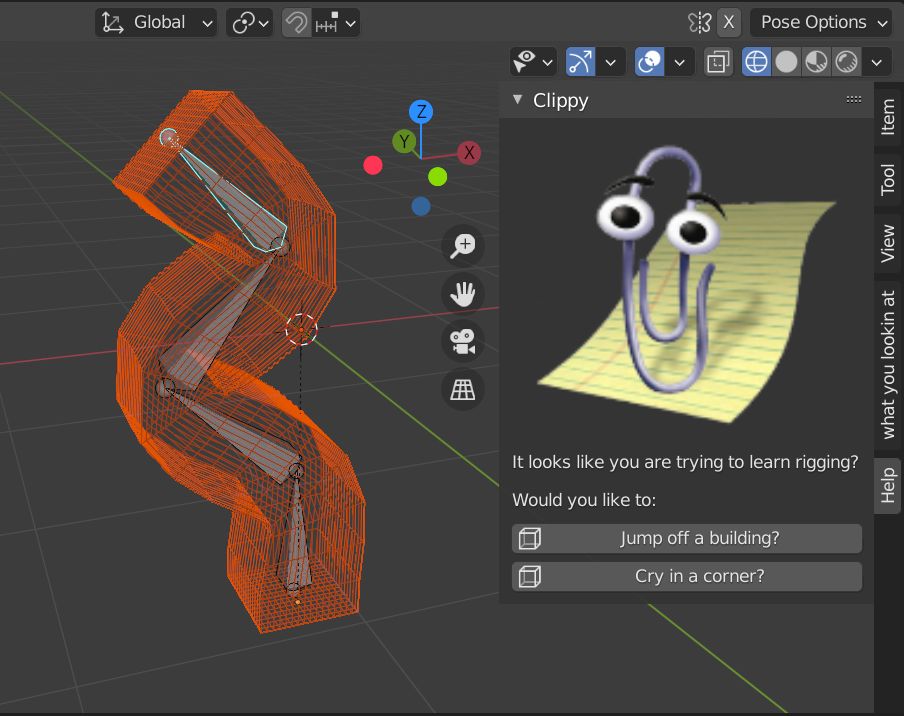Enable material preview shading
Viewport: 904px width, 716px height.
[x=815, y=61]
